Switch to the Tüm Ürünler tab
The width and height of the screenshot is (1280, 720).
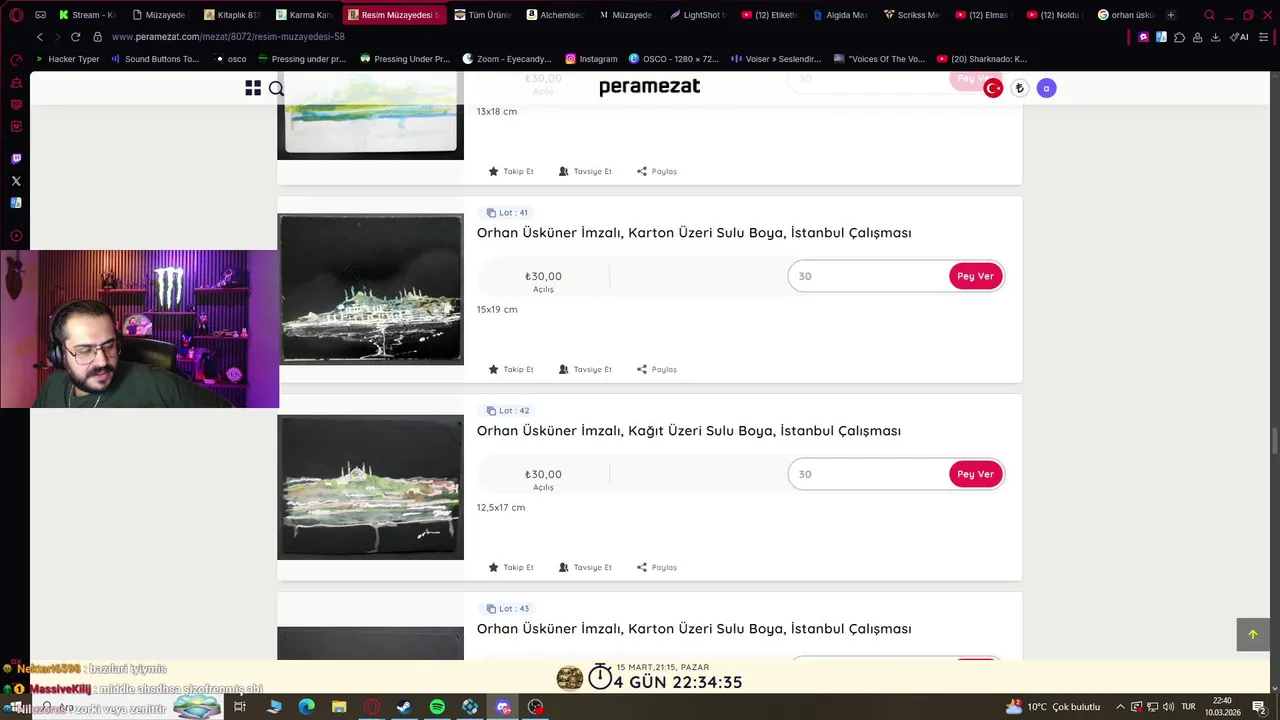click(483, 15)
